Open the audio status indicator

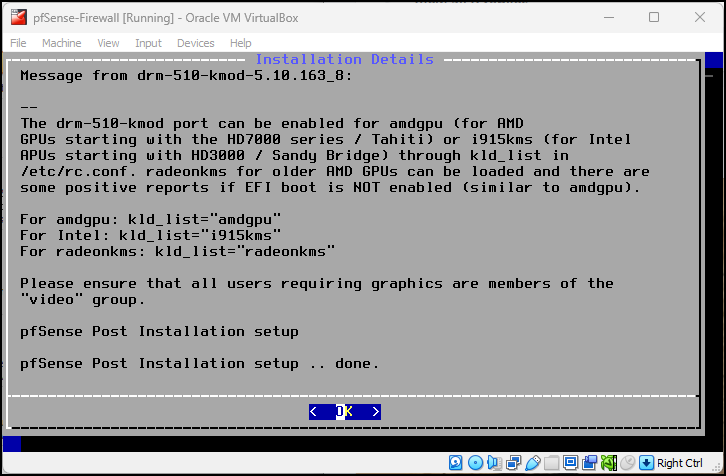pyautogui.click(x=494, y=463)
